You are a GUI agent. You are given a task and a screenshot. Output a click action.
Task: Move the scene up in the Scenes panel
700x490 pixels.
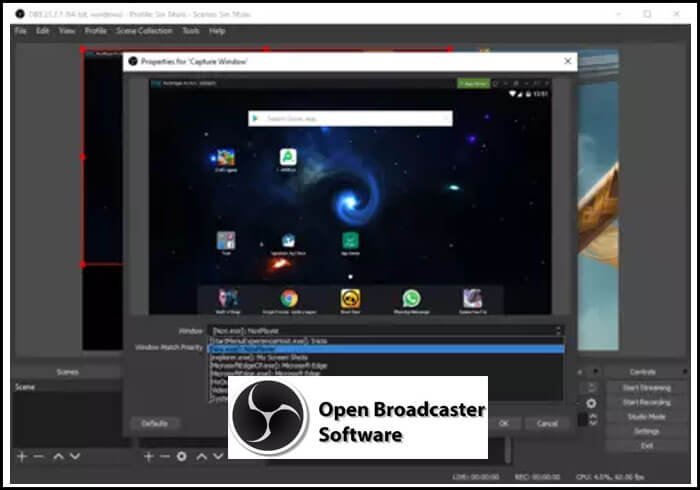58,456
